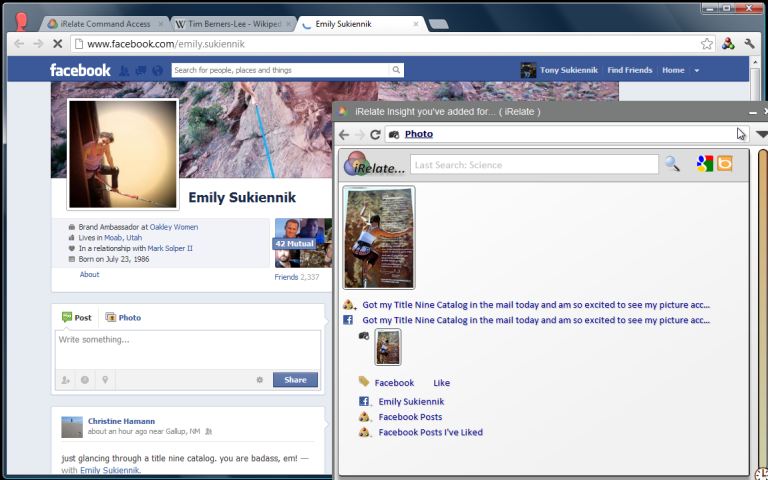
Task: Click Find Friends in Facebook header
Action: (x=629, y=70)
